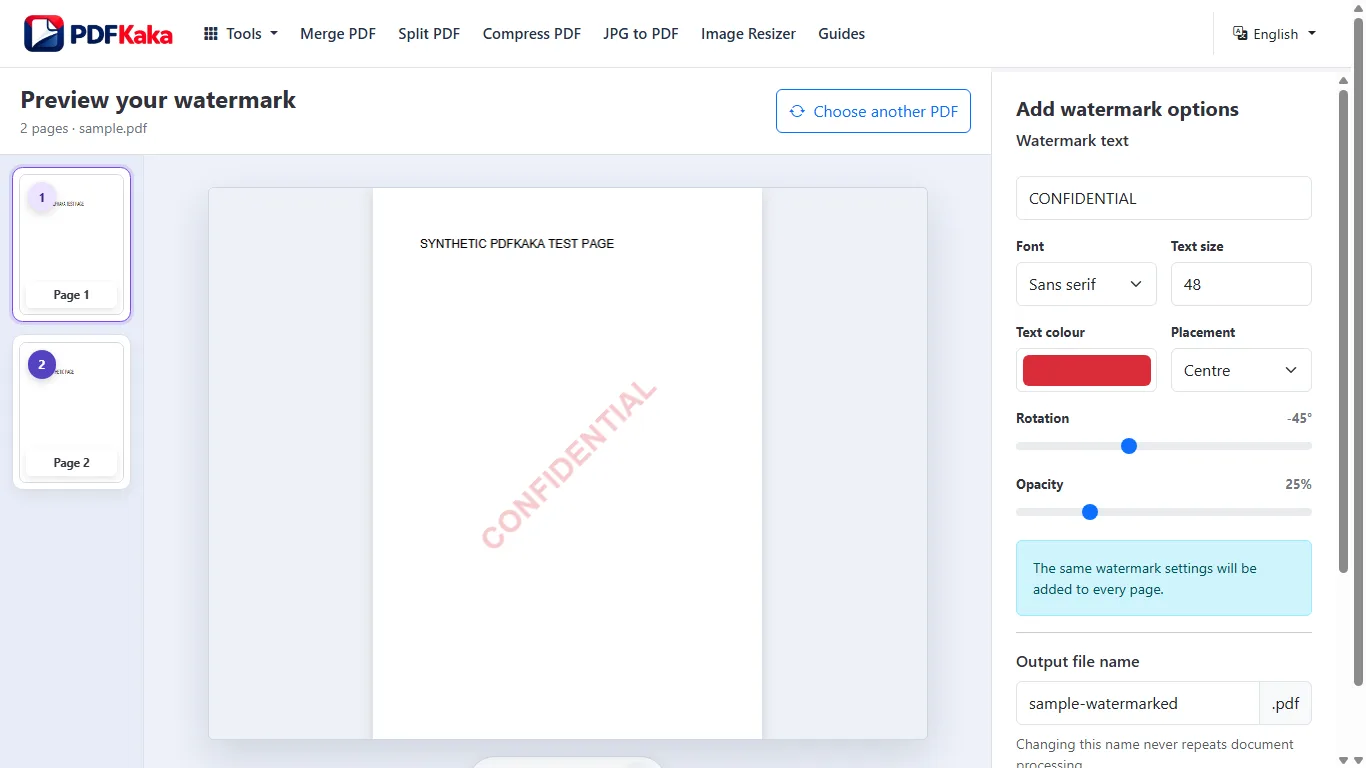Viewport: 1366px width, 768px height.
Task: Open JPG to PDF tool
Action: click(x=641, y=34)
